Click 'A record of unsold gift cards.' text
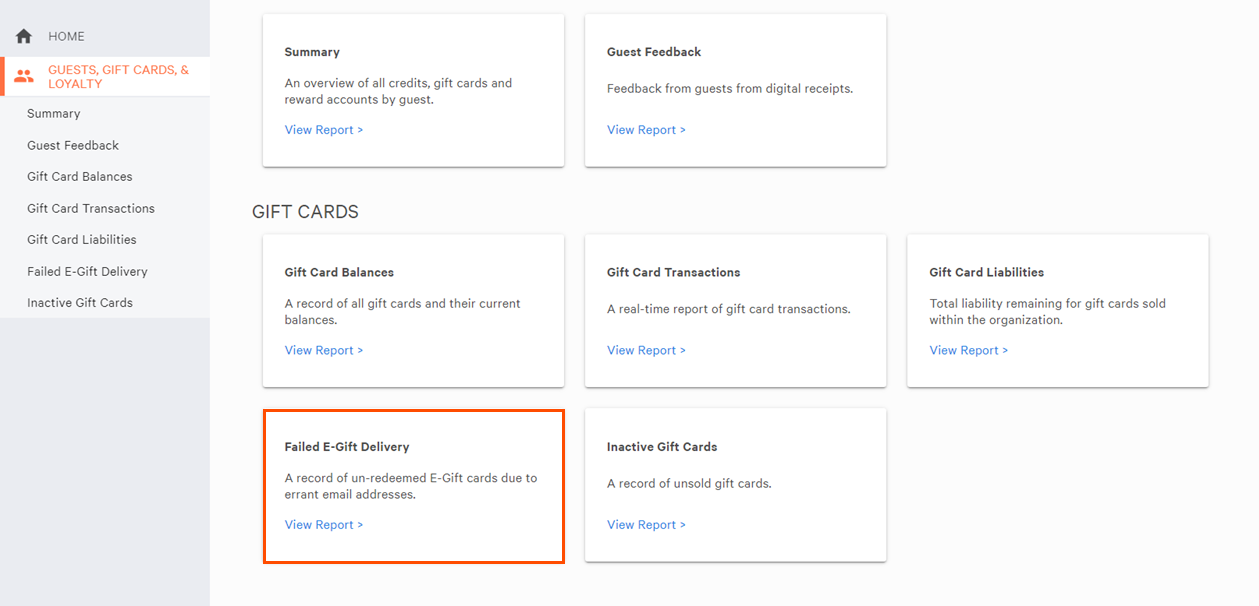 click(x=689, y=484)
